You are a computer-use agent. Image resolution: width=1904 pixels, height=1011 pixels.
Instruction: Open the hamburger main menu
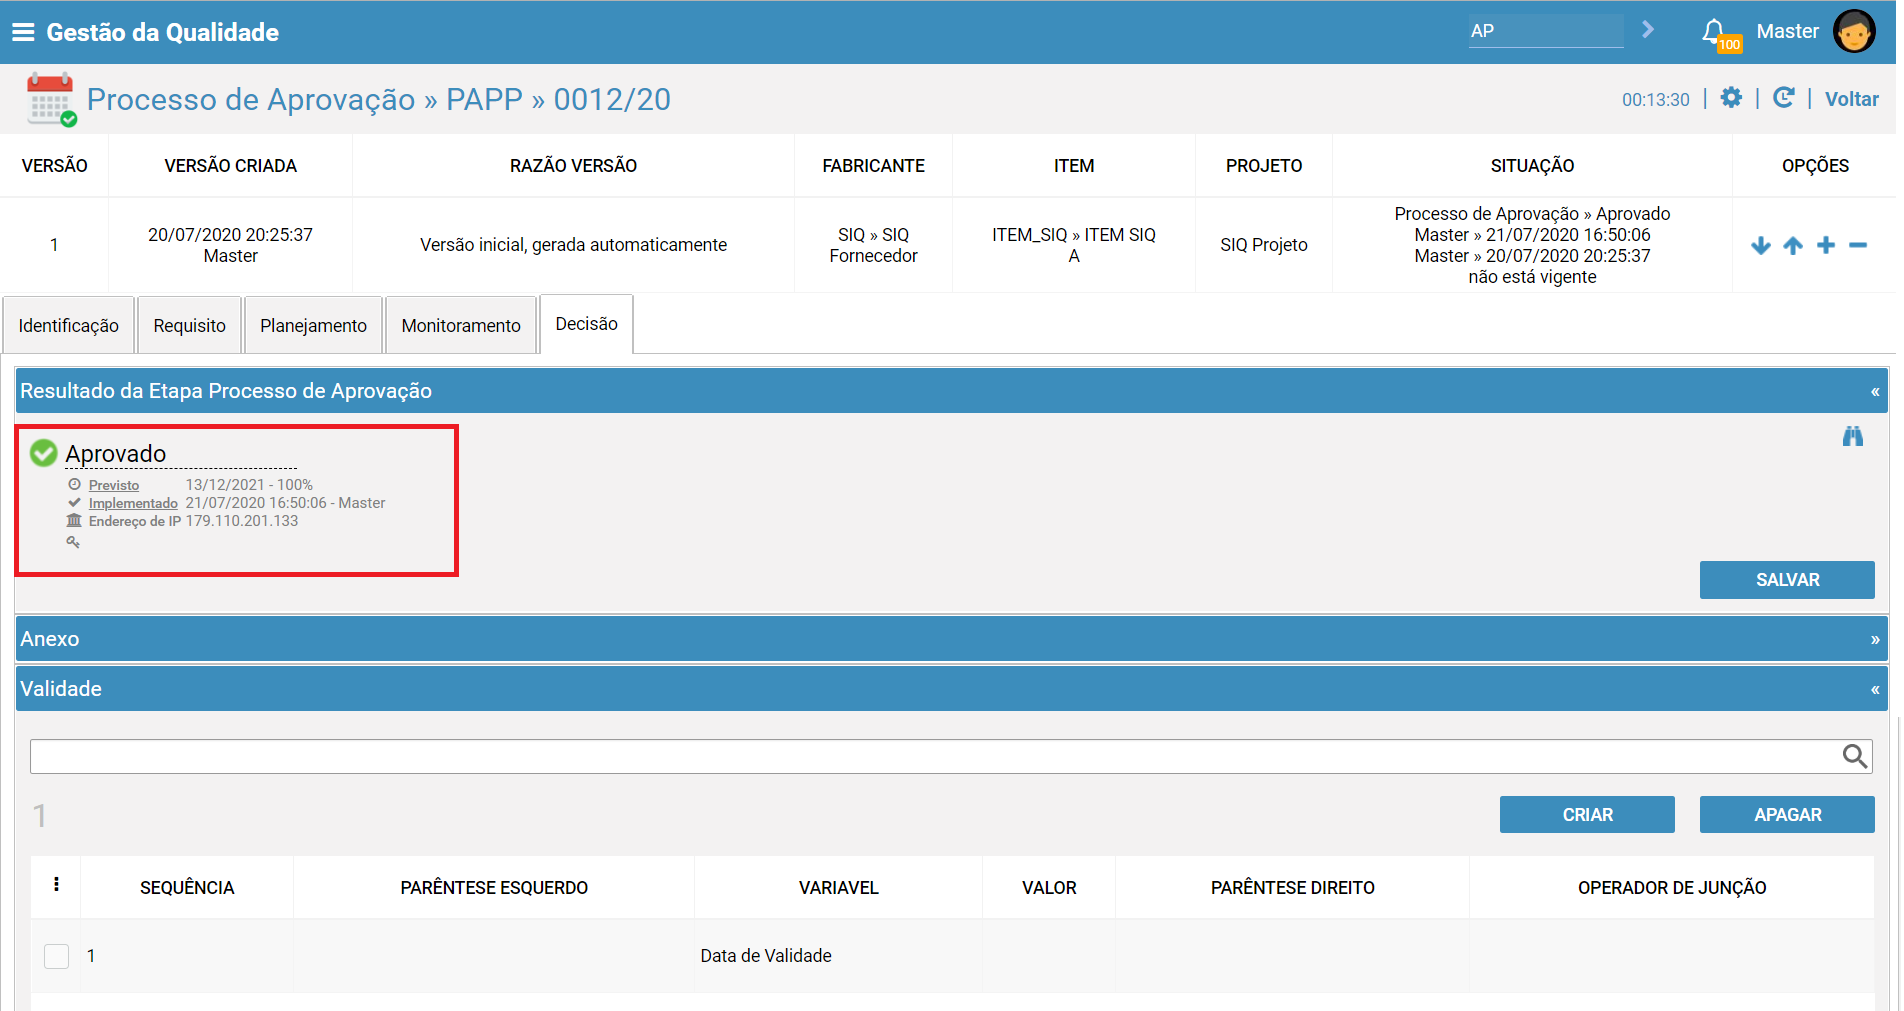point(22,32)
